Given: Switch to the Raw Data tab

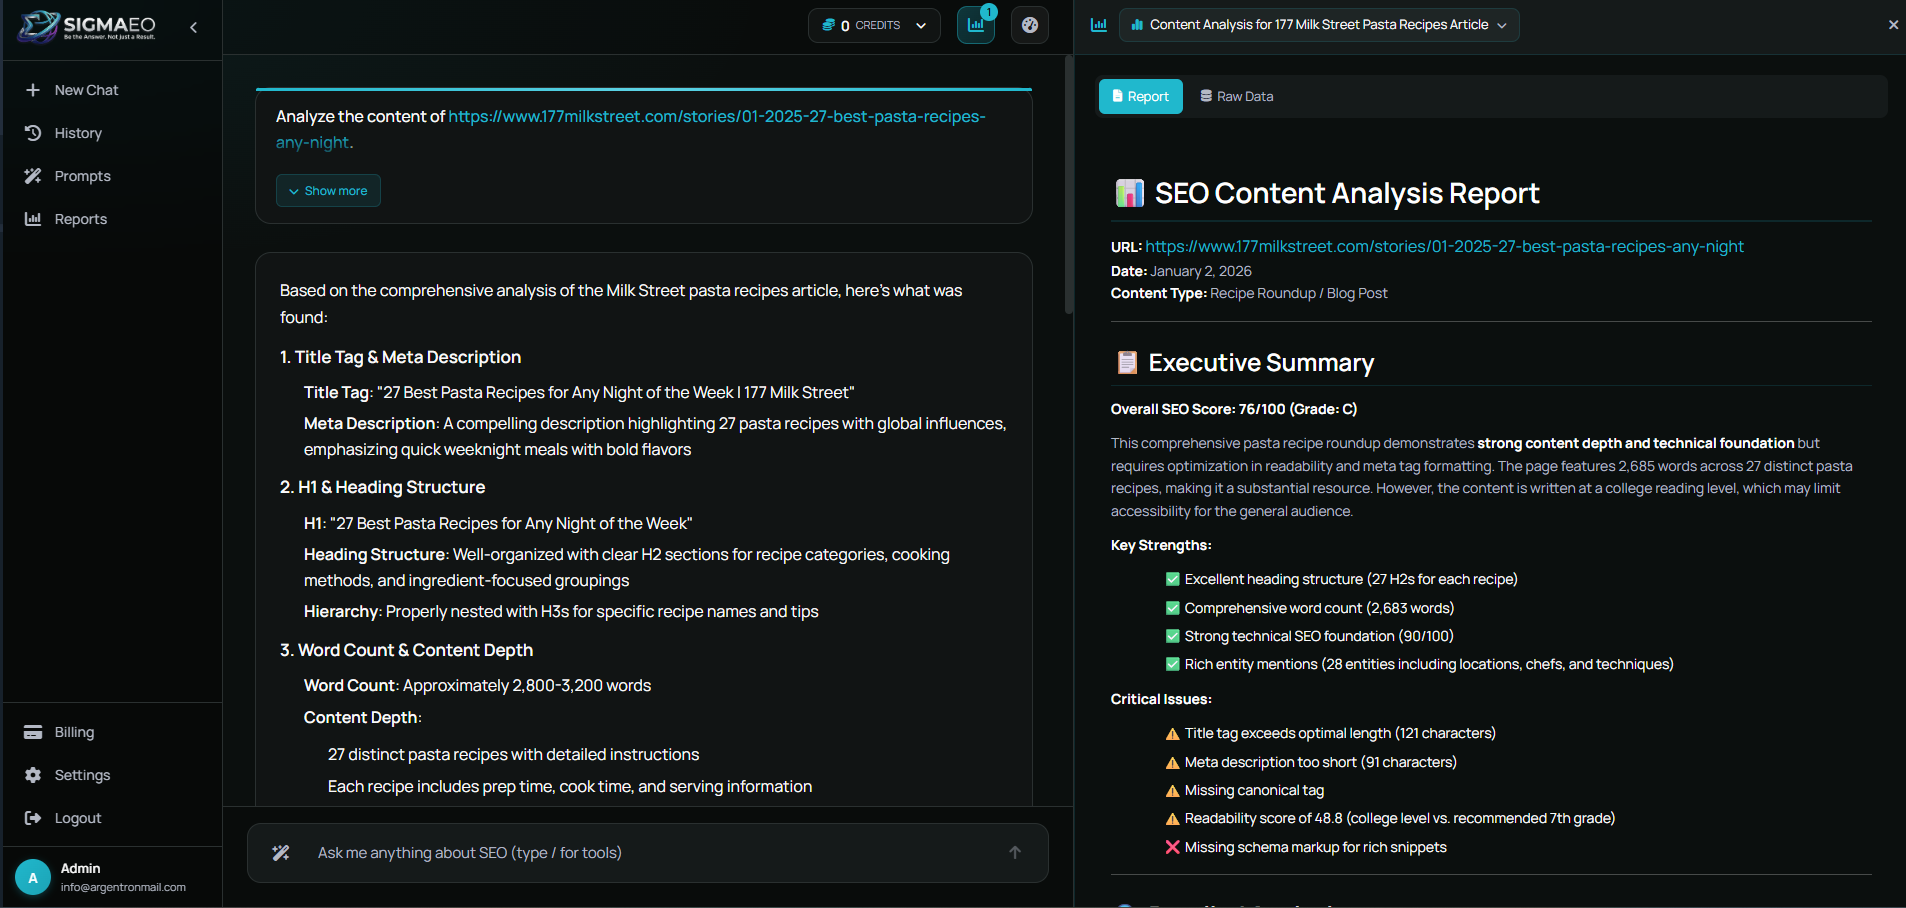Looking at the screenshot, I should (x=1237, y=97).
